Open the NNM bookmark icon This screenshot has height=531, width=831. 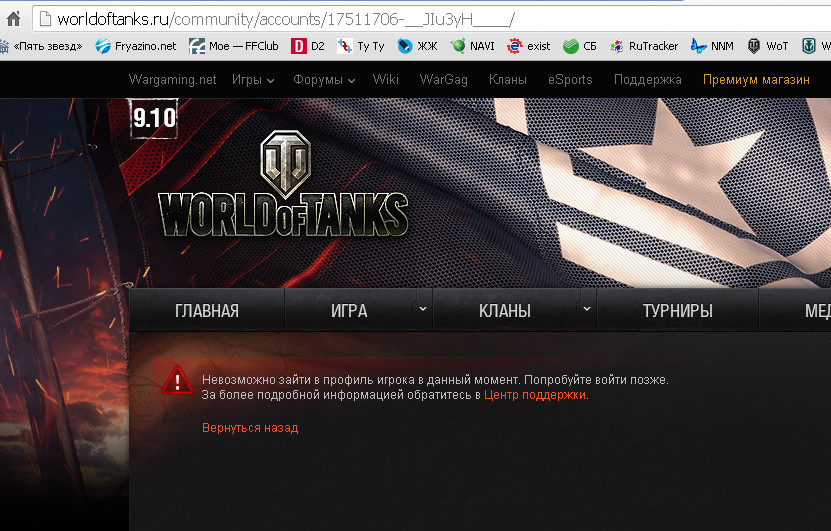click(x=699, y=46)
